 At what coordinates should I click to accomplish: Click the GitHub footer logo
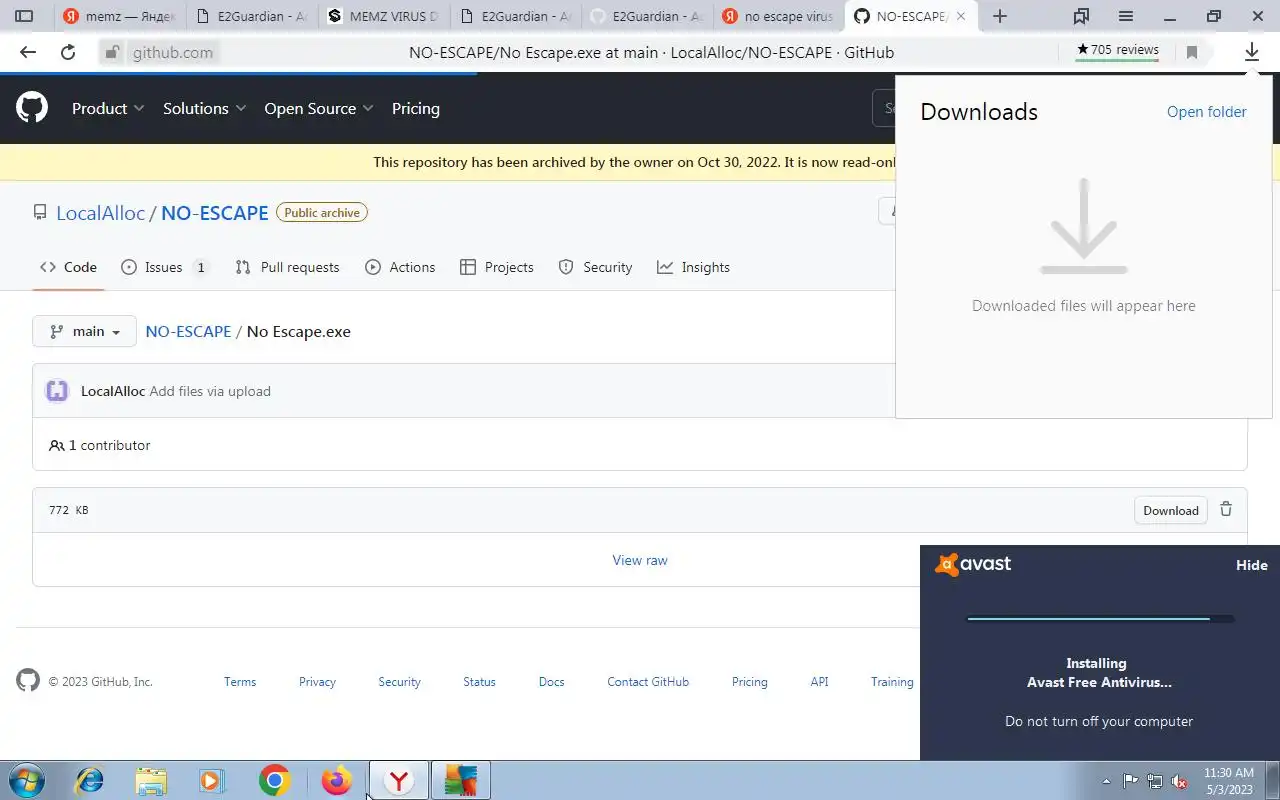28,681
